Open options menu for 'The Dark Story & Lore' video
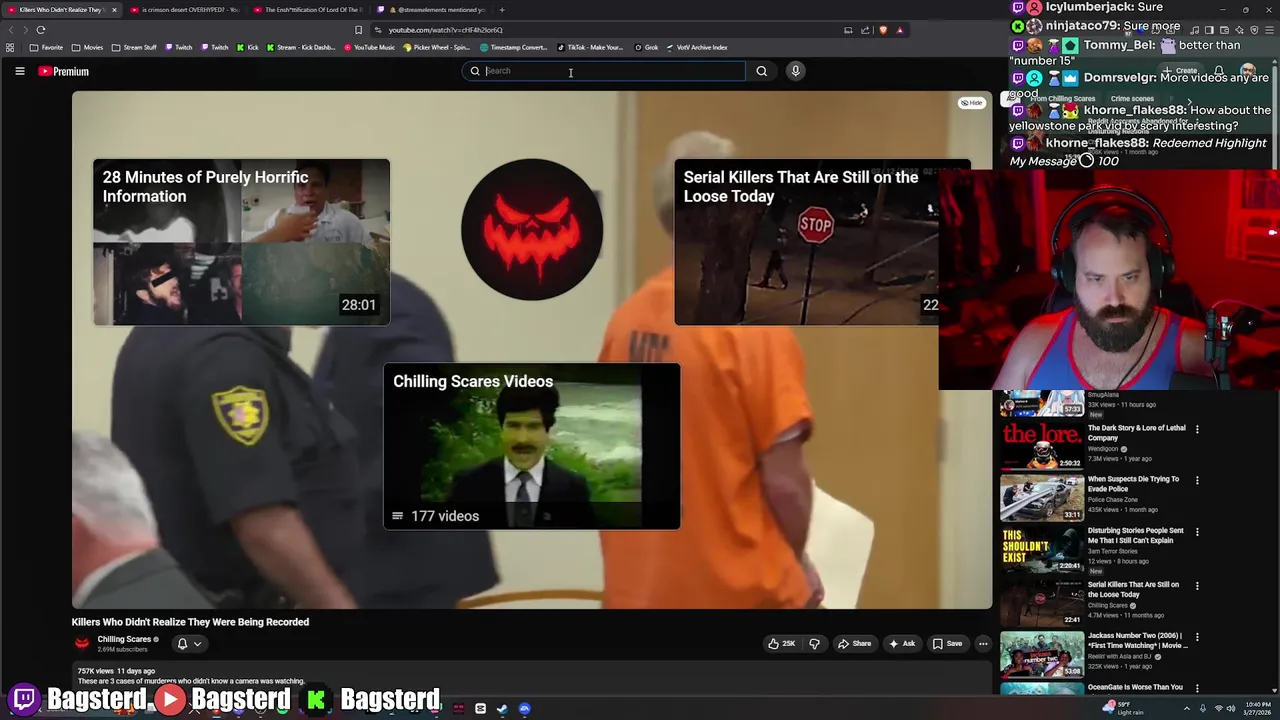The width and height of the screenshot is (1280, 720). pos(1197,429)
